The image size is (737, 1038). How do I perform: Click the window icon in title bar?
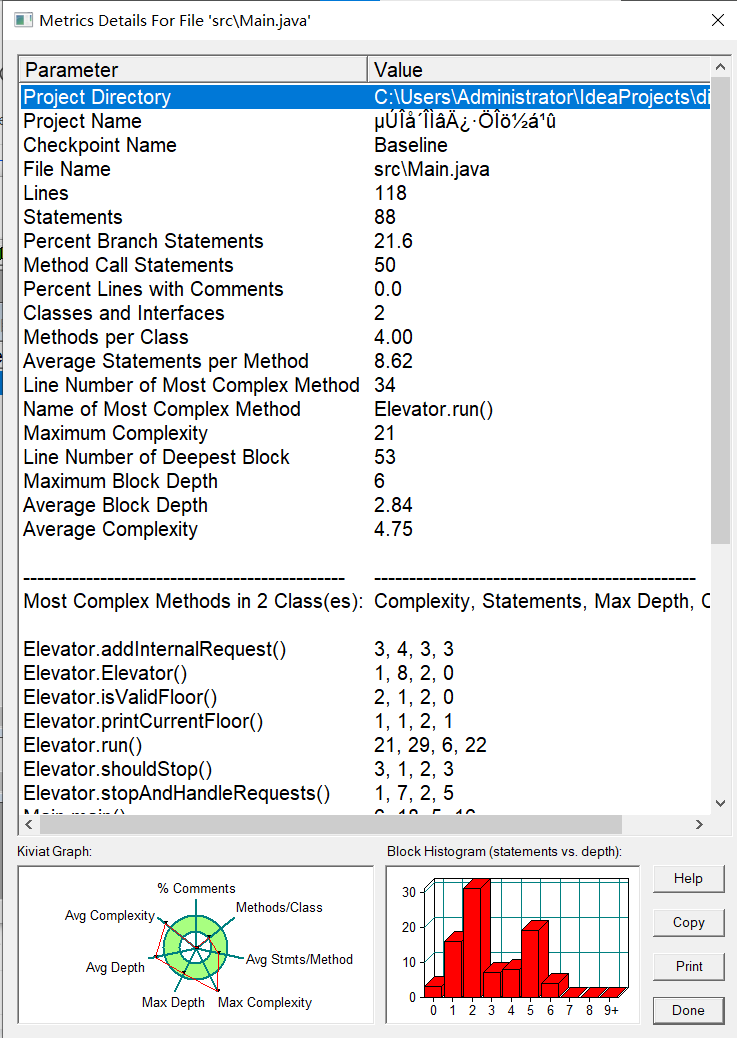pyautogui.click(x=23, y=21)
